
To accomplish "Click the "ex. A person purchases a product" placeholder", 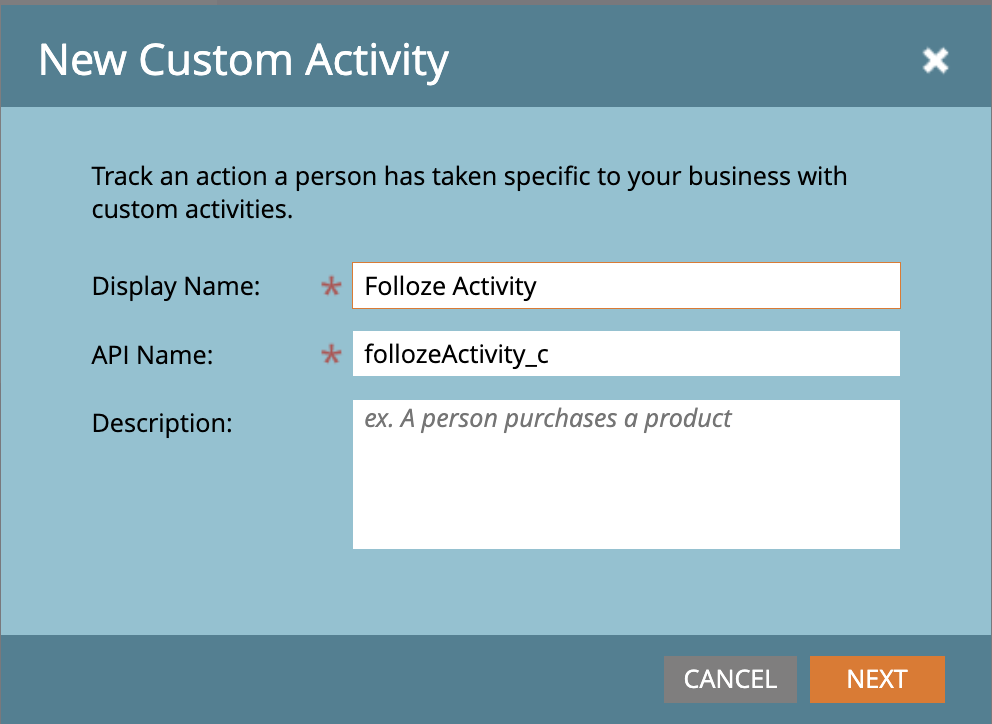I will (547, 418).
